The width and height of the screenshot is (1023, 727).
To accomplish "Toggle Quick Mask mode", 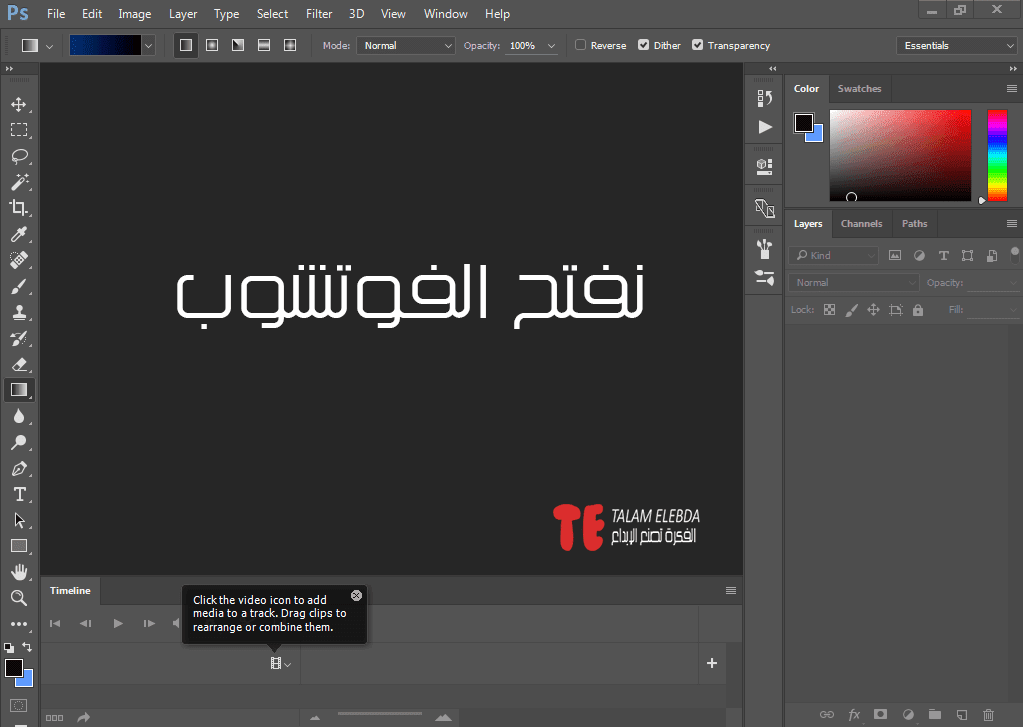I will pyautogui.click(x=19, y=705).
